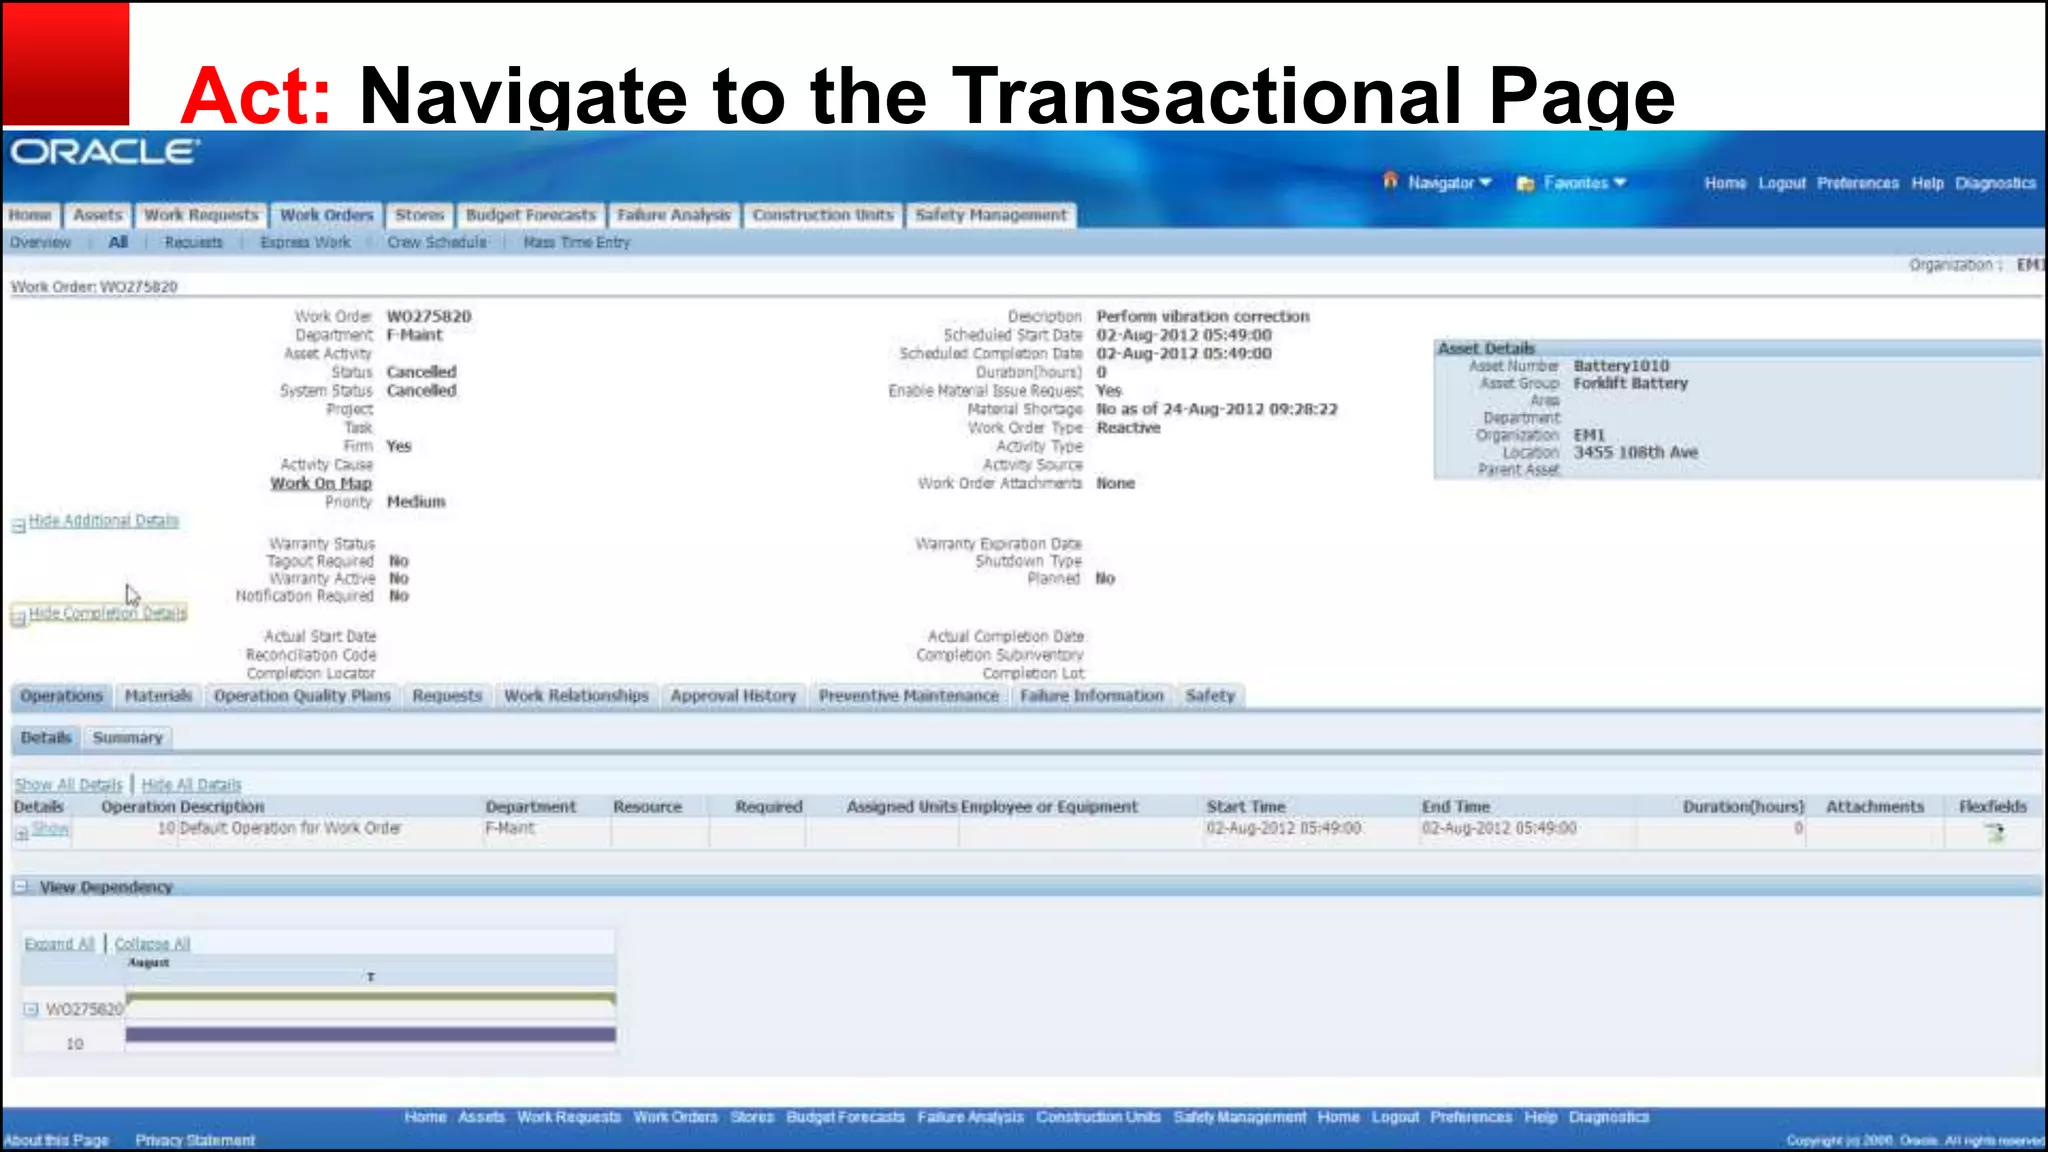
Task: Switch to the Materials tab
Action: [158, 696]
